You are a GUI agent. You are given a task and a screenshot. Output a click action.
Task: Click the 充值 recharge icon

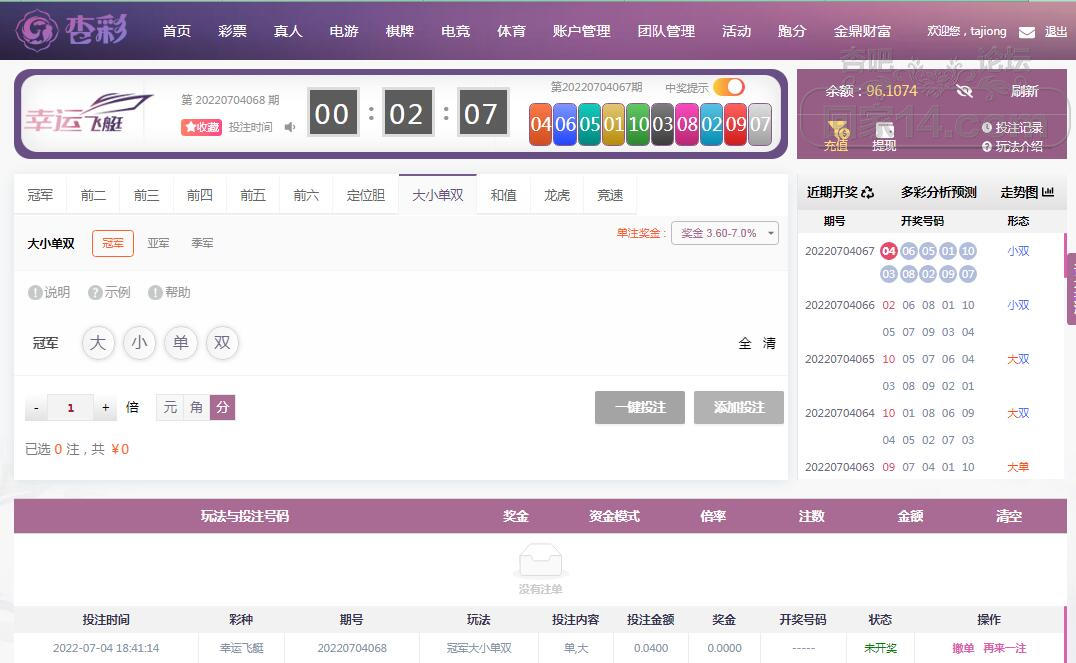click(837, 135)
